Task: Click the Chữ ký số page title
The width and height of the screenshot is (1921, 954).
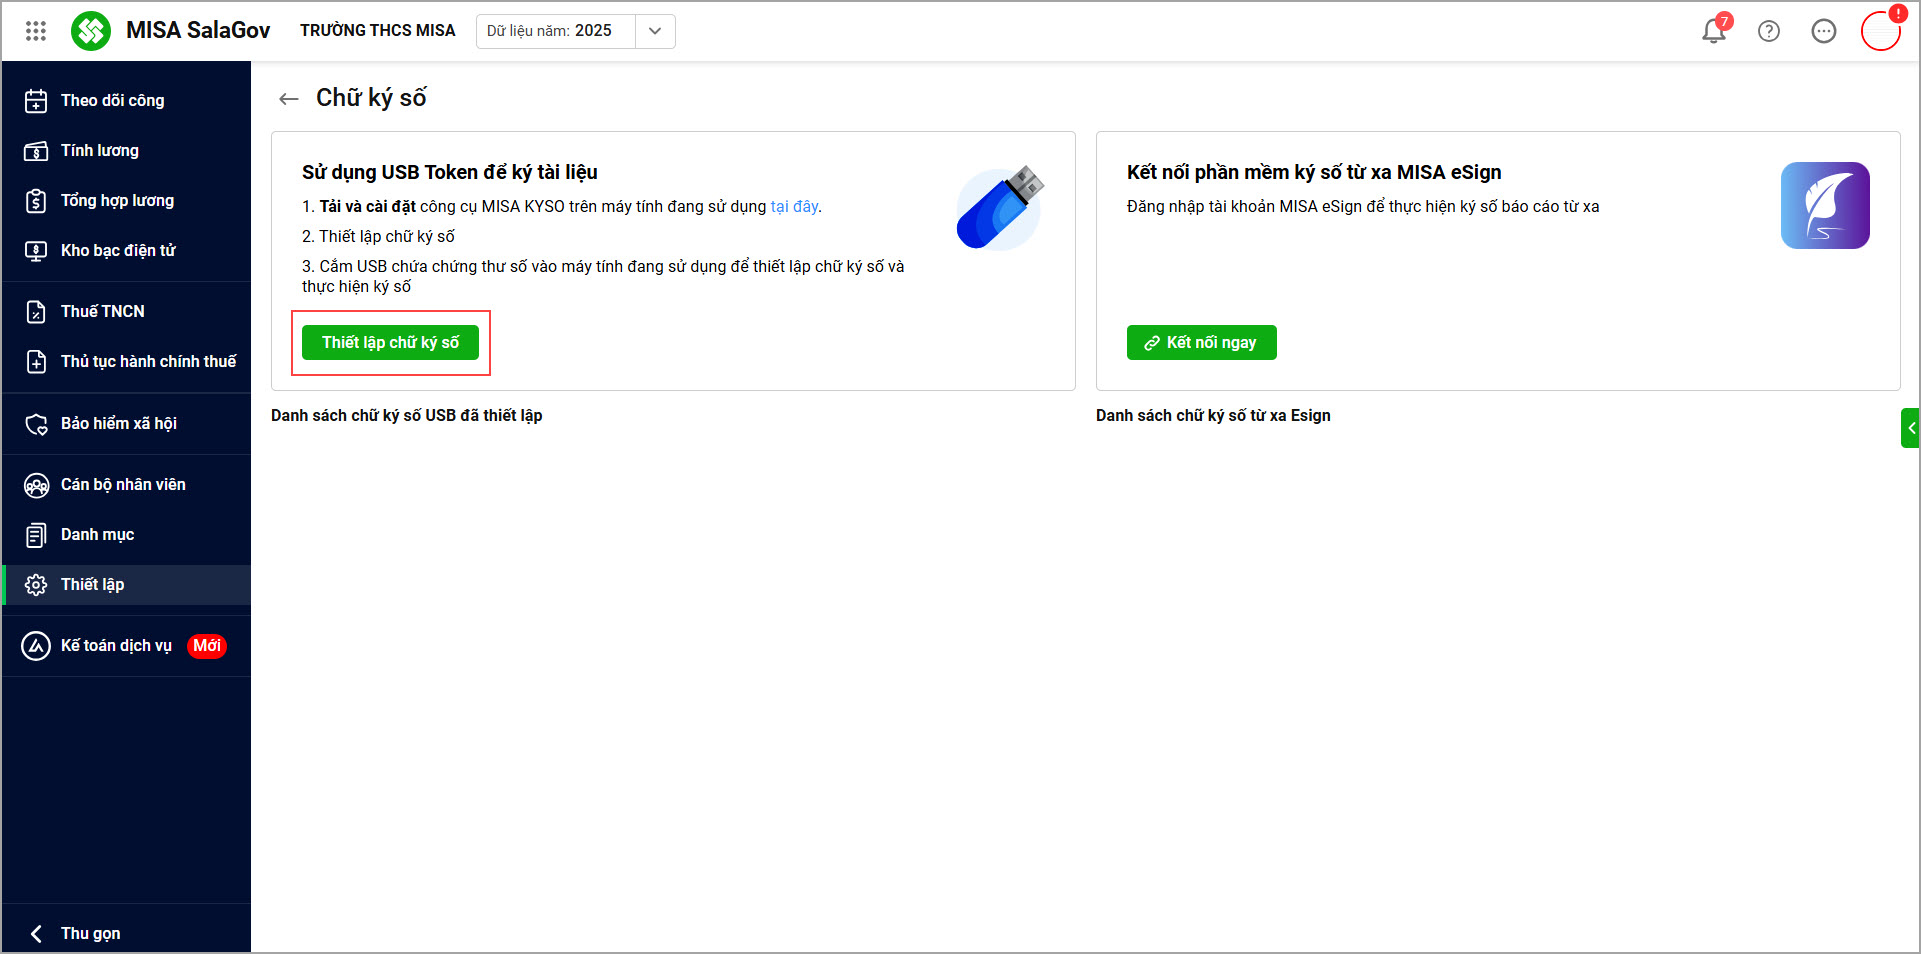Action: 371,97
